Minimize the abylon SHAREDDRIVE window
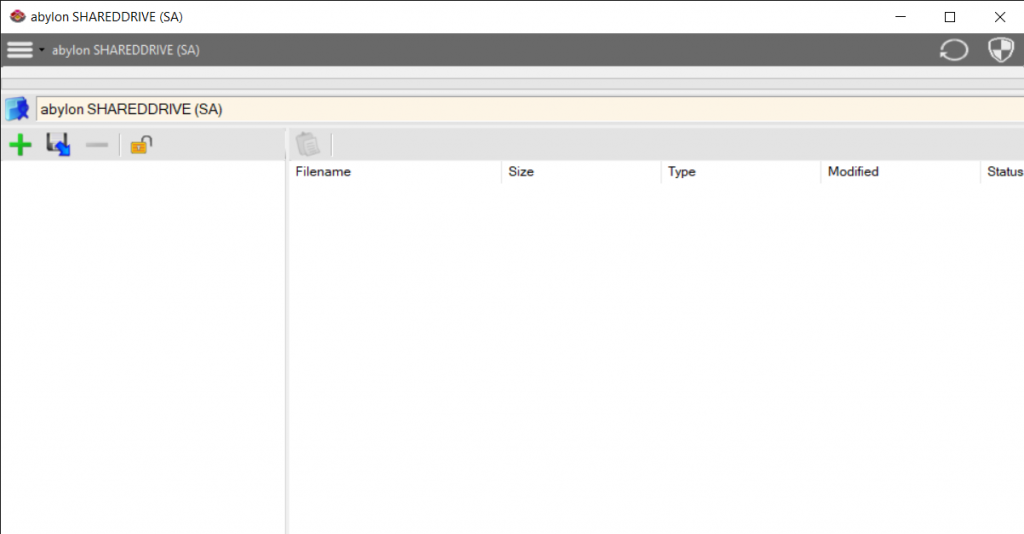Image resolution: width=1024 pixels, height=534 pixels. point(901,17)
